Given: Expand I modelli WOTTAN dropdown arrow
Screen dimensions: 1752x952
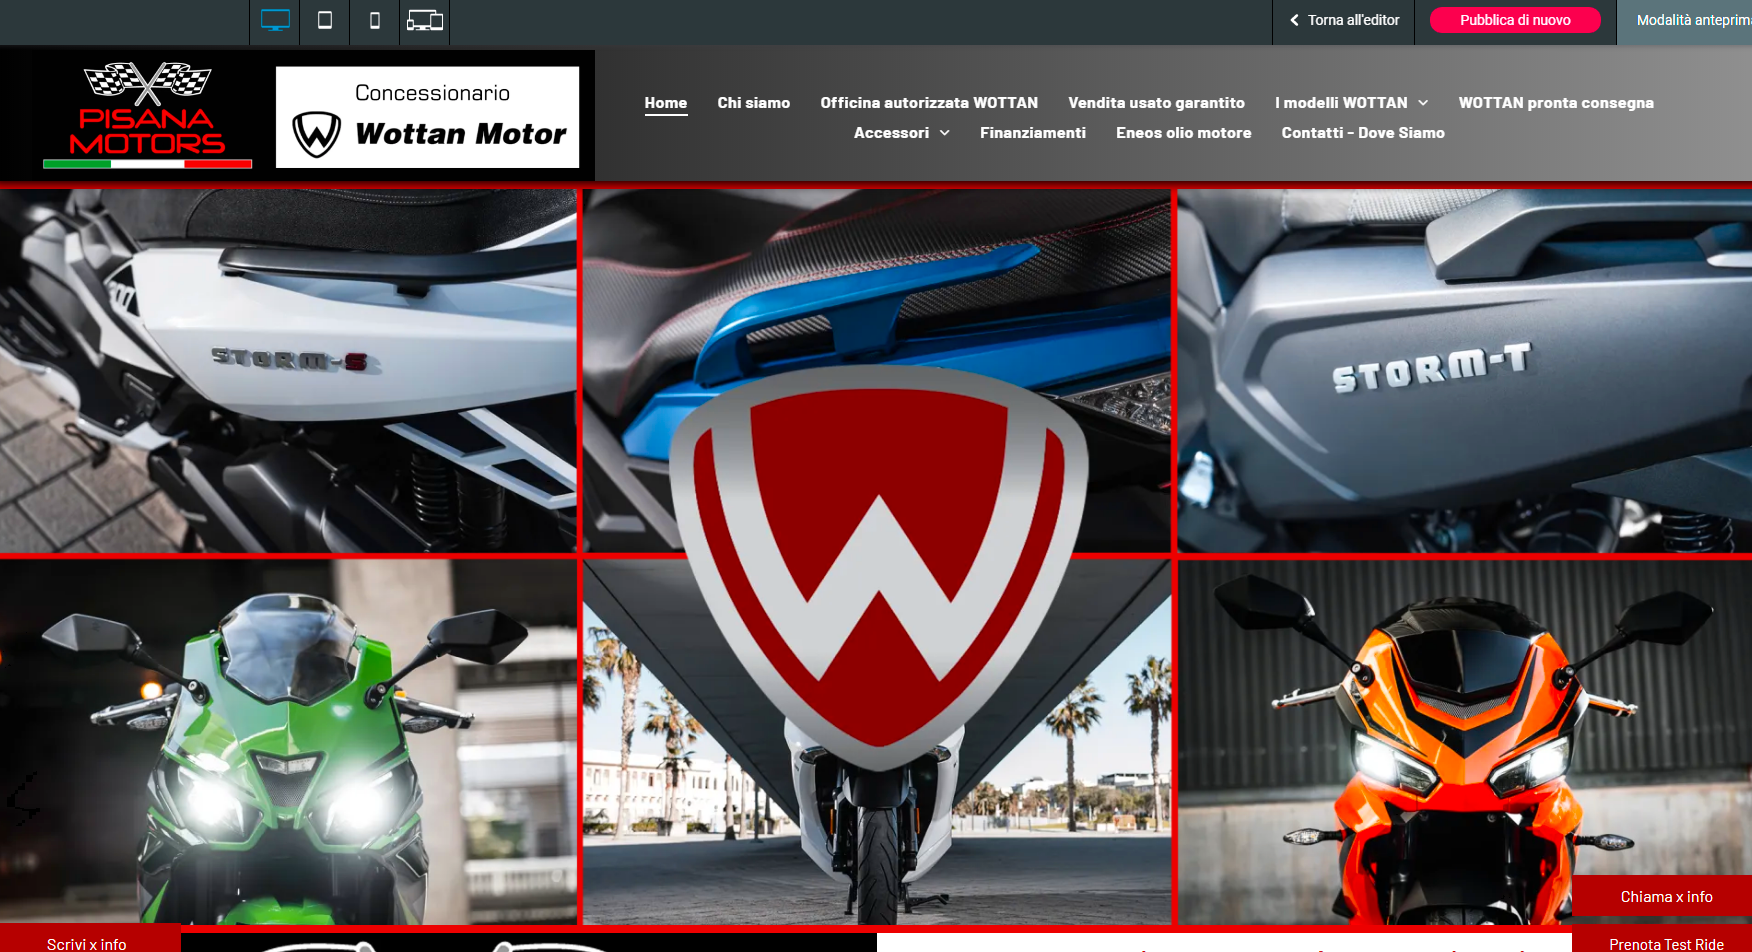Looking at the screenshot, I should [x=1423, y=103].
